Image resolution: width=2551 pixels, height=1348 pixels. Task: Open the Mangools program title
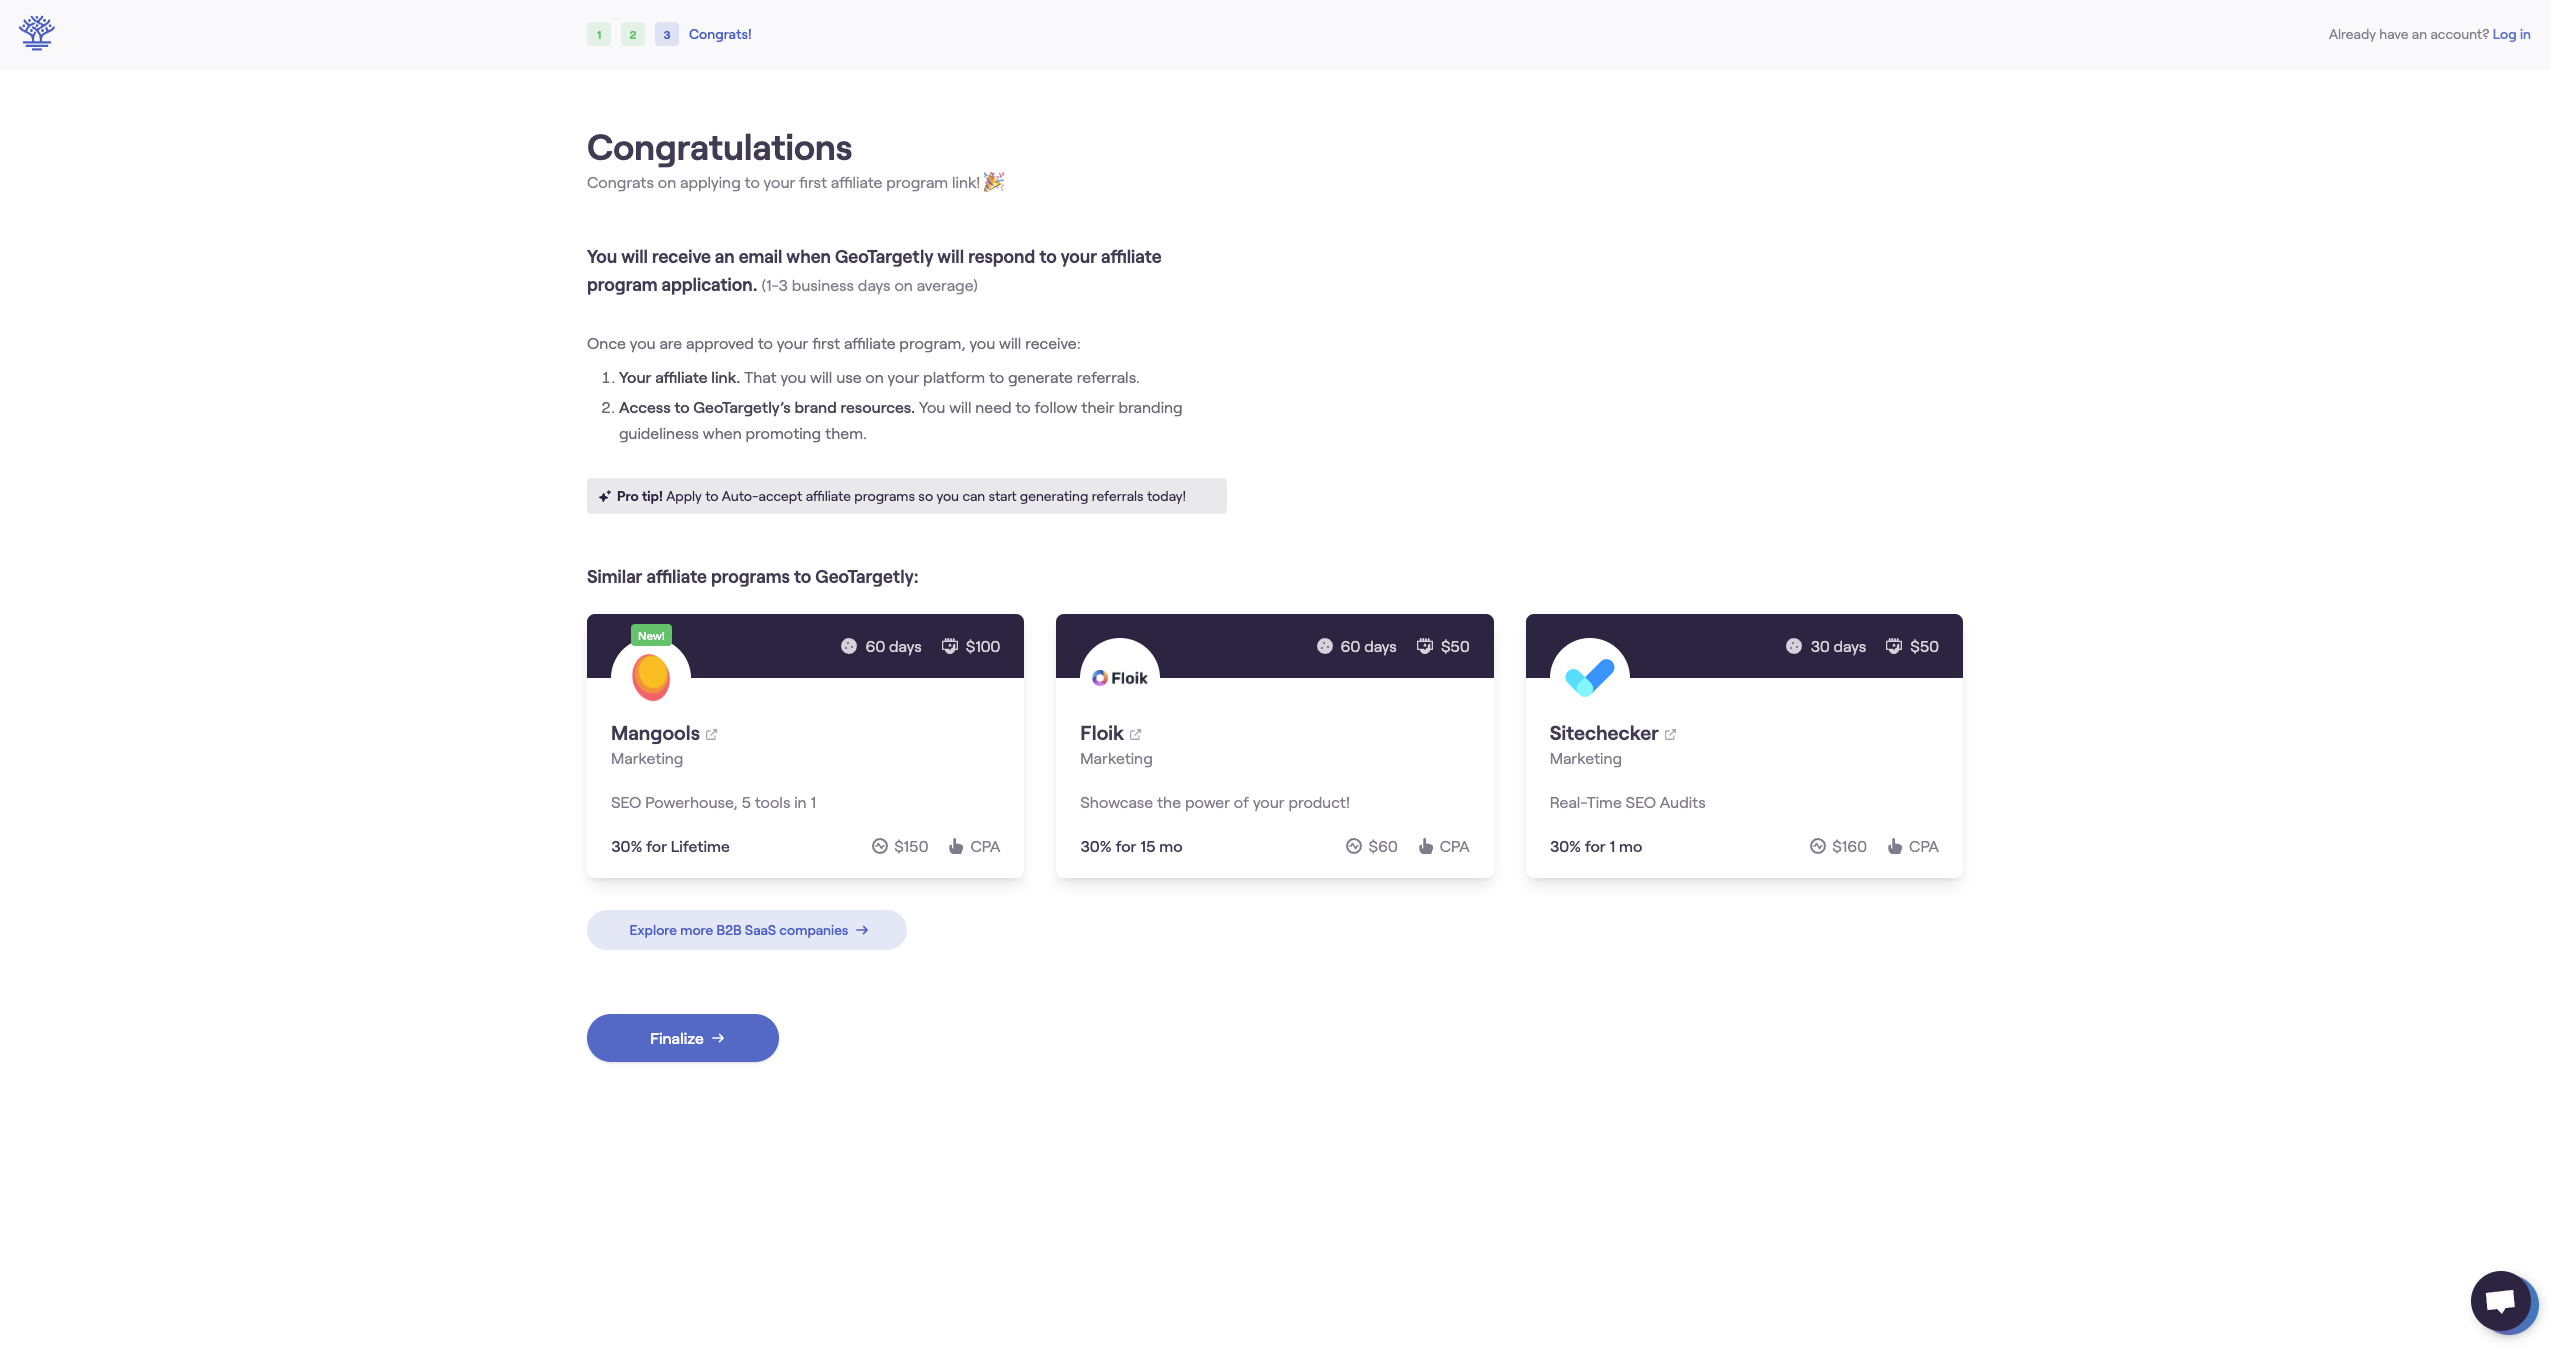click(655, 733)
